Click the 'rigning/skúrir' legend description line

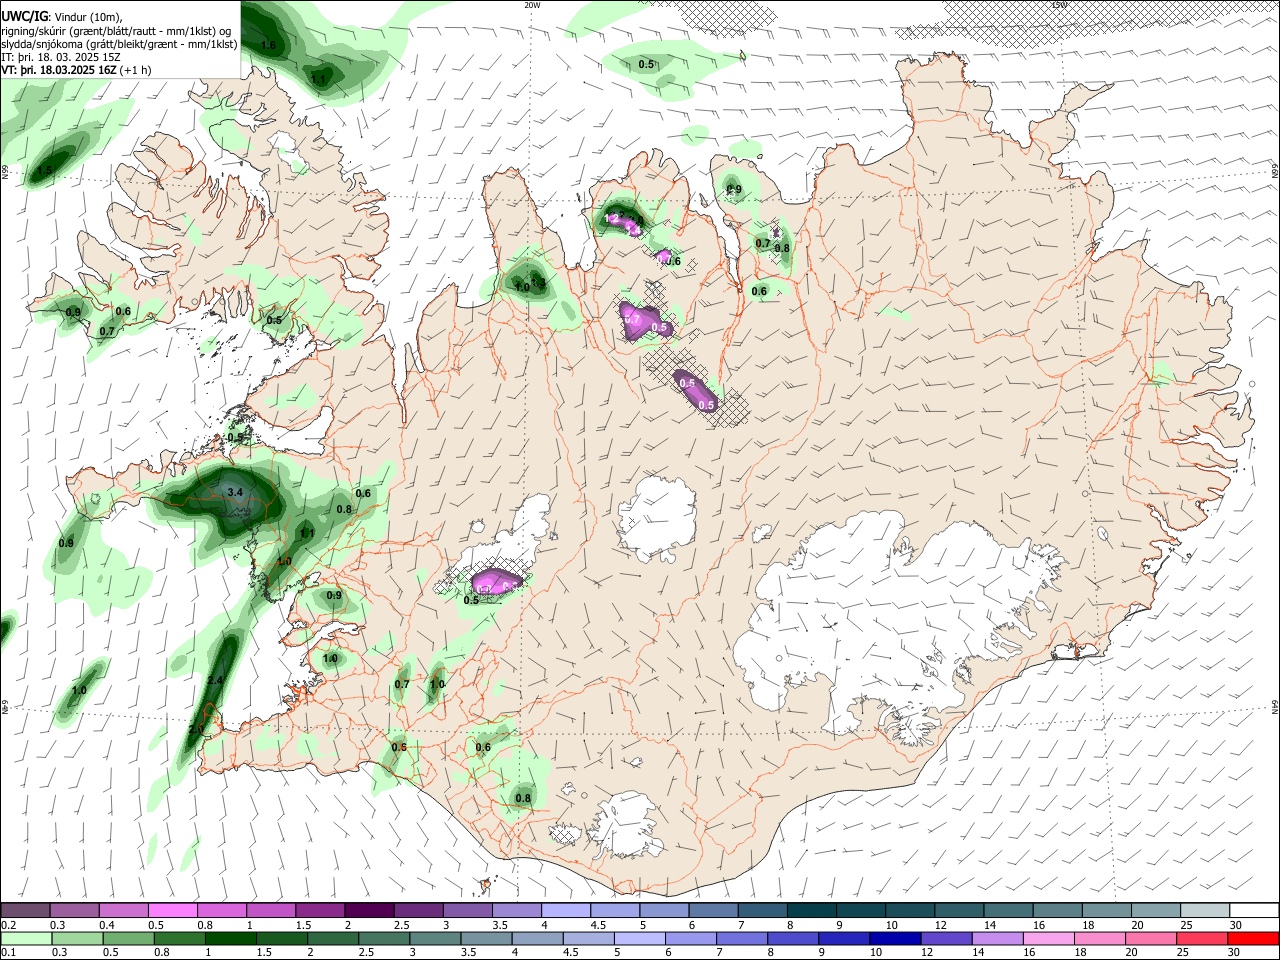[116, 31]
